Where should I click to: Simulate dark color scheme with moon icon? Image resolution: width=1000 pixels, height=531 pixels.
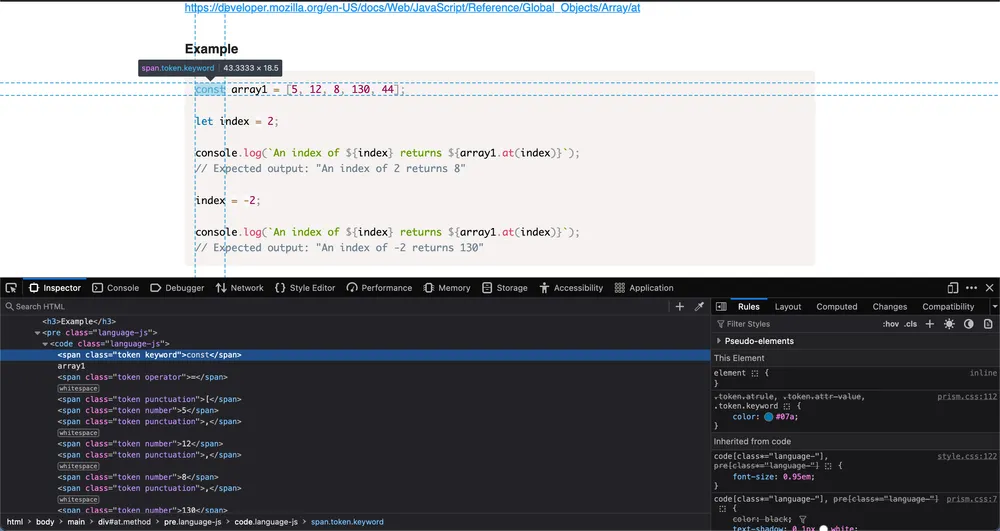coord(969,324)
